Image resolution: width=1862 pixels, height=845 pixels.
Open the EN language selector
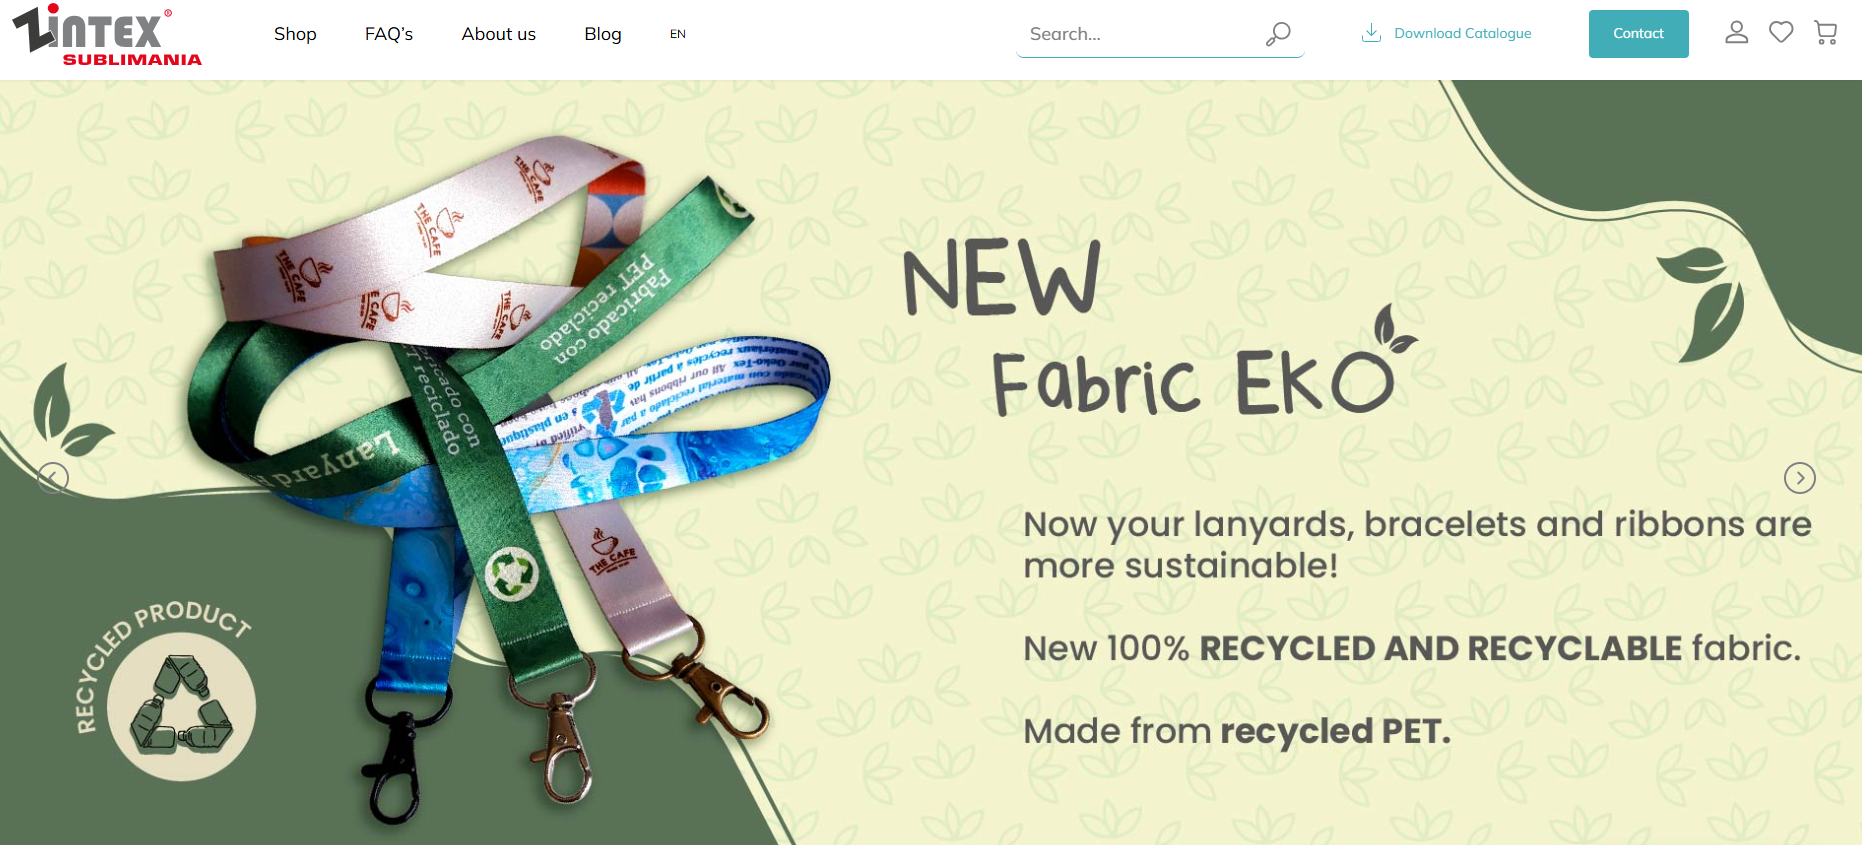[x=678, y=34]
